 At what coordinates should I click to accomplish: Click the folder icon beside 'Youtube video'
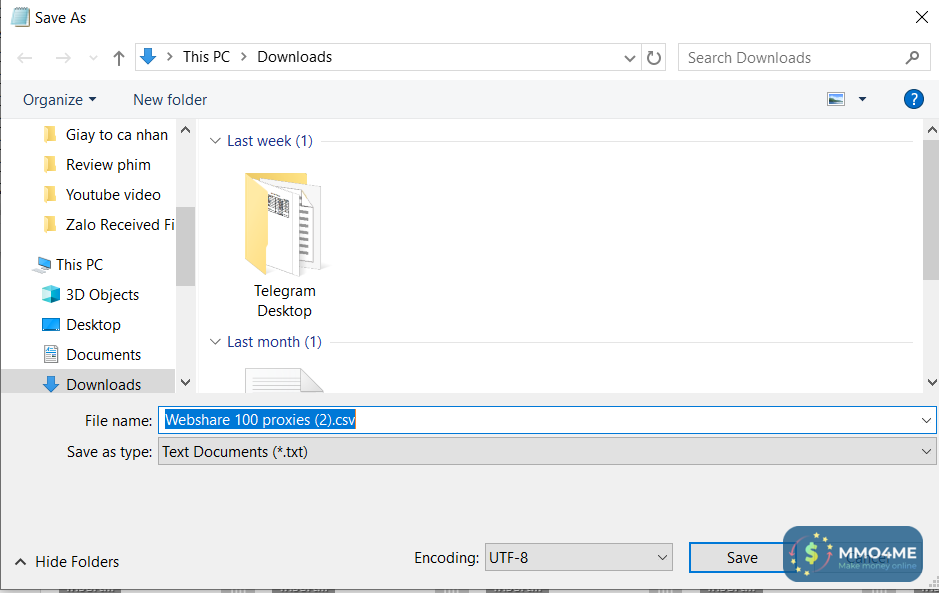tap(50, 194)
